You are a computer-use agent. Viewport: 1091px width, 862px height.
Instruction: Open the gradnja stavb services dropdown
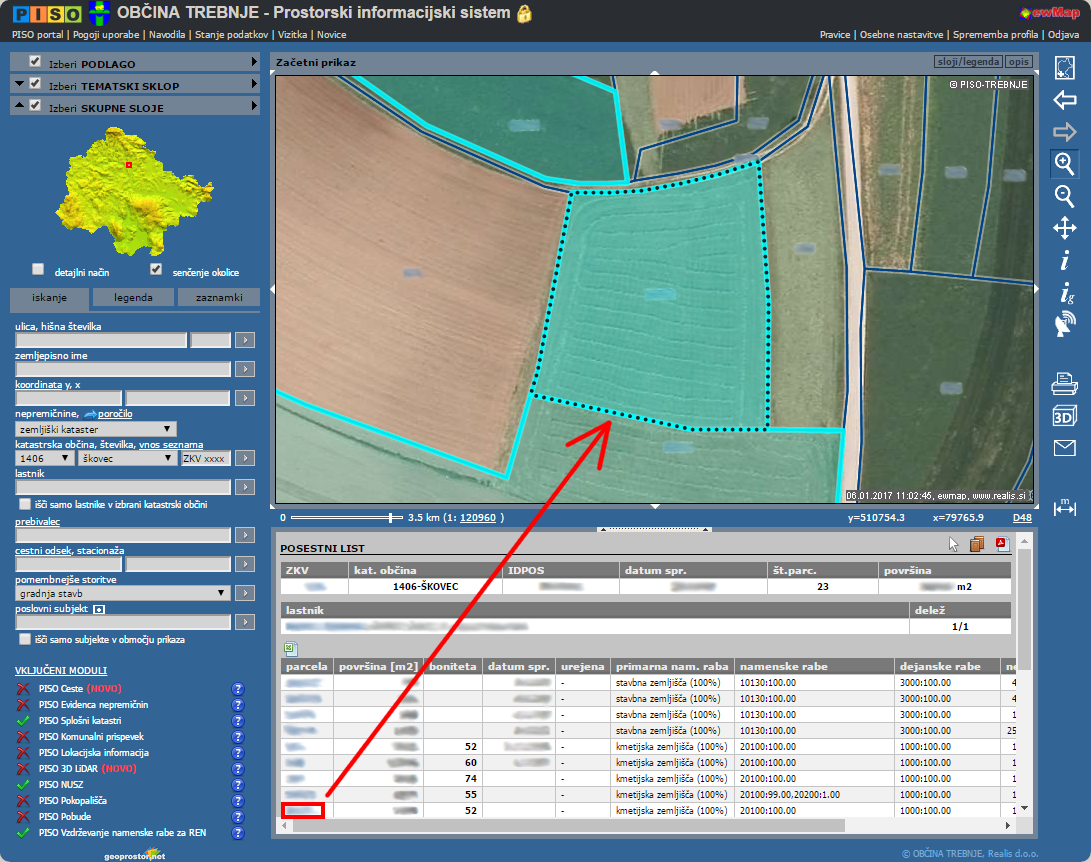point(123,593)
